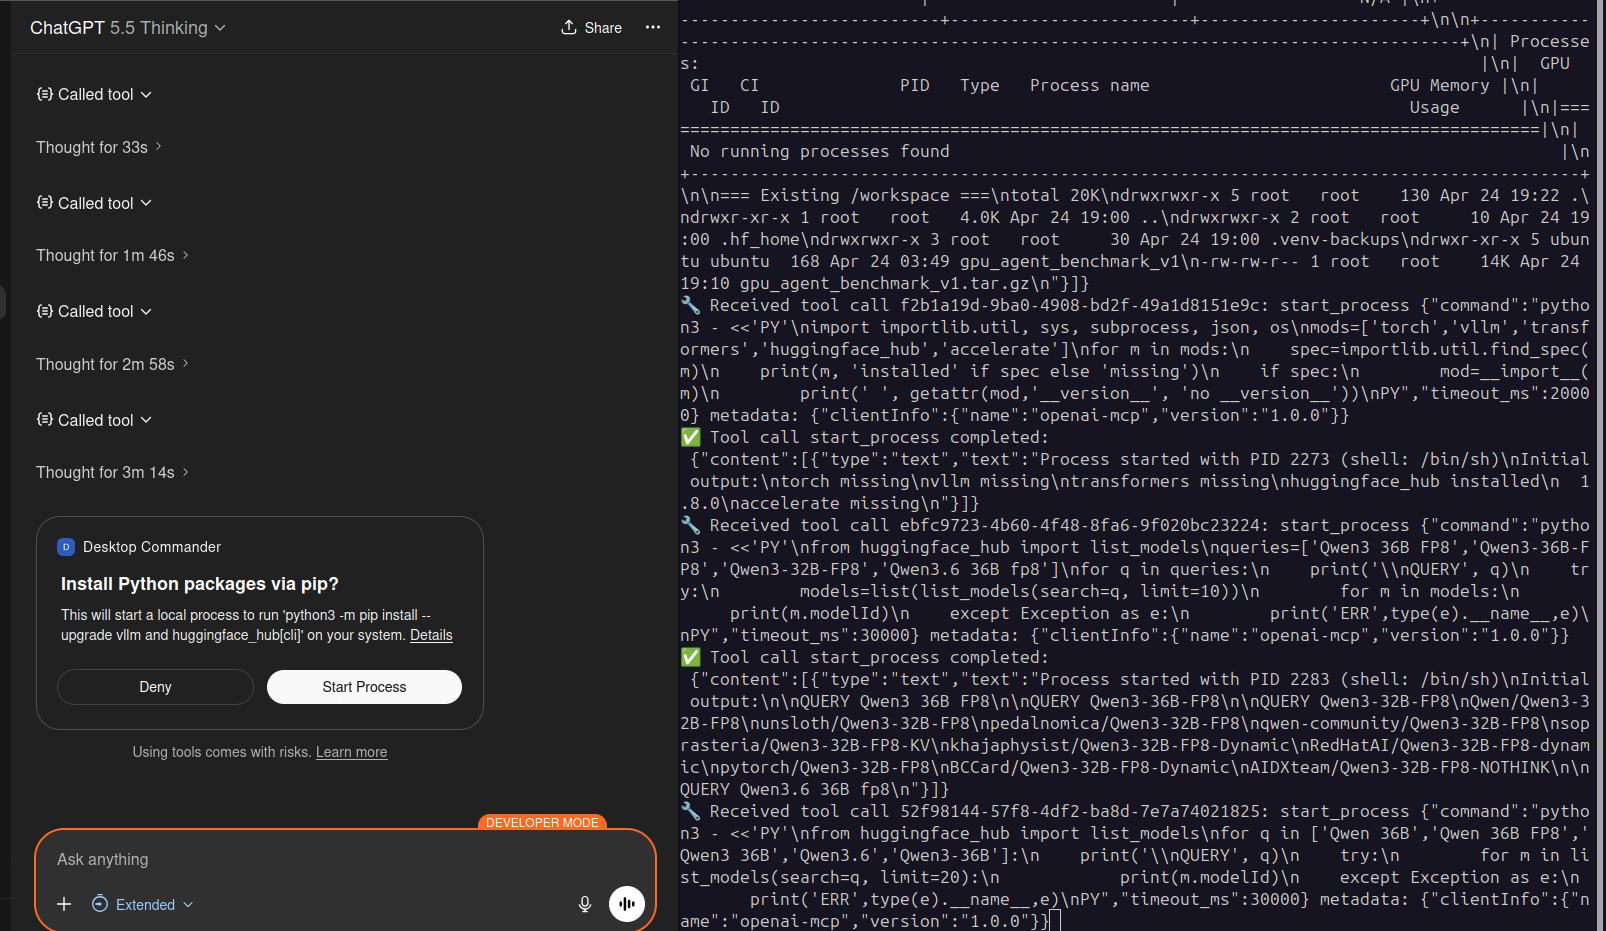Click the microphone dictation icon
Screen dimensions: 1606x931
585,904
